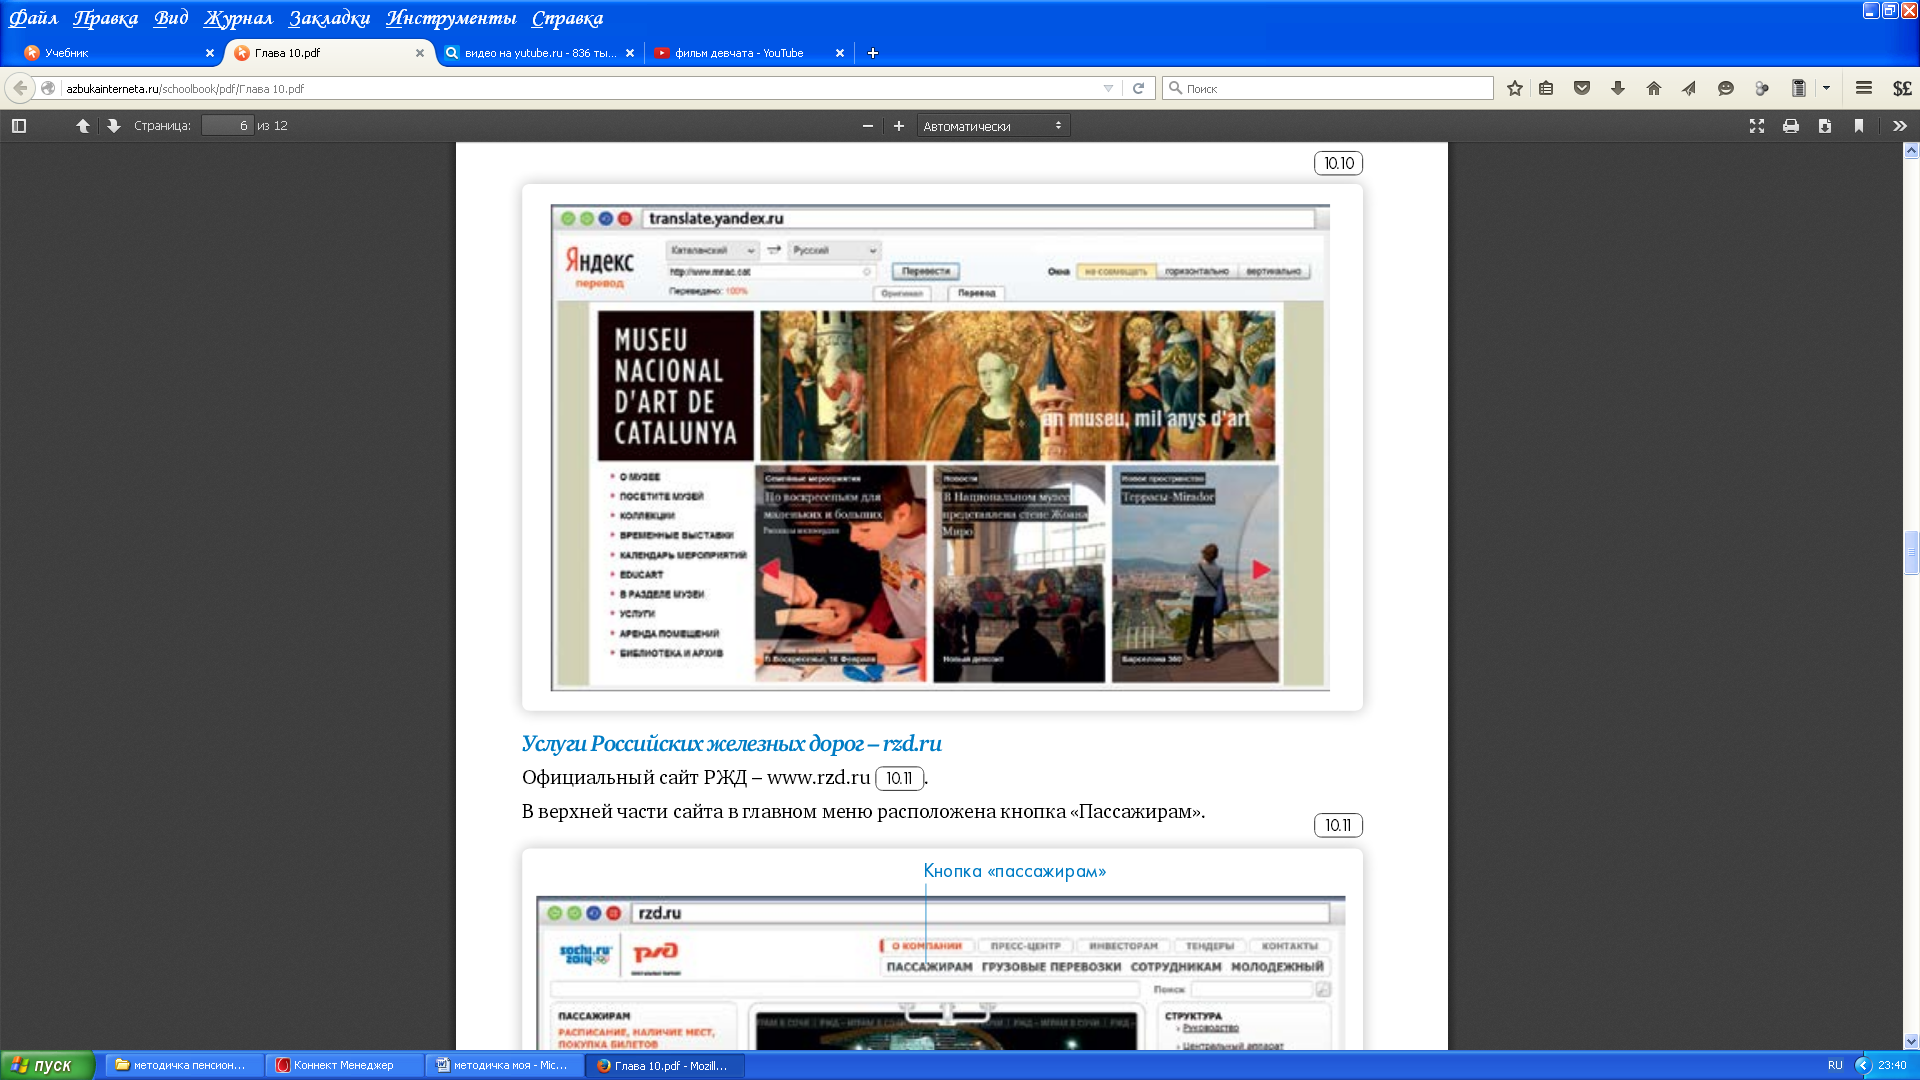Open taskbar методичка пенсион folder
Screen dimensions: 1920x1080
coord(185,1065)
